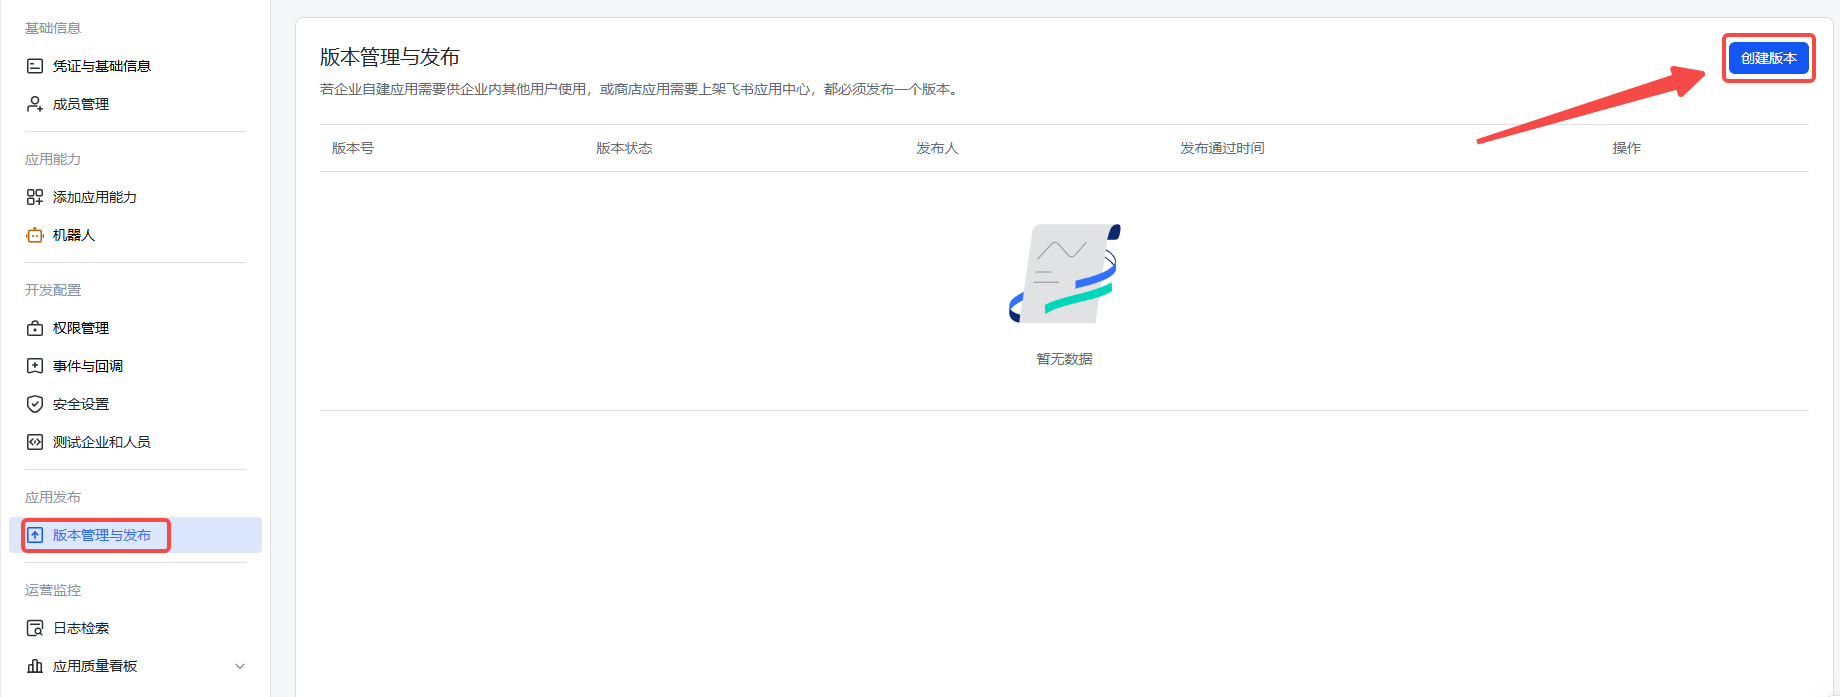1840x697 pixels.
Task: Select 事件与回调 in sidebar
Action: click(88, 366)
